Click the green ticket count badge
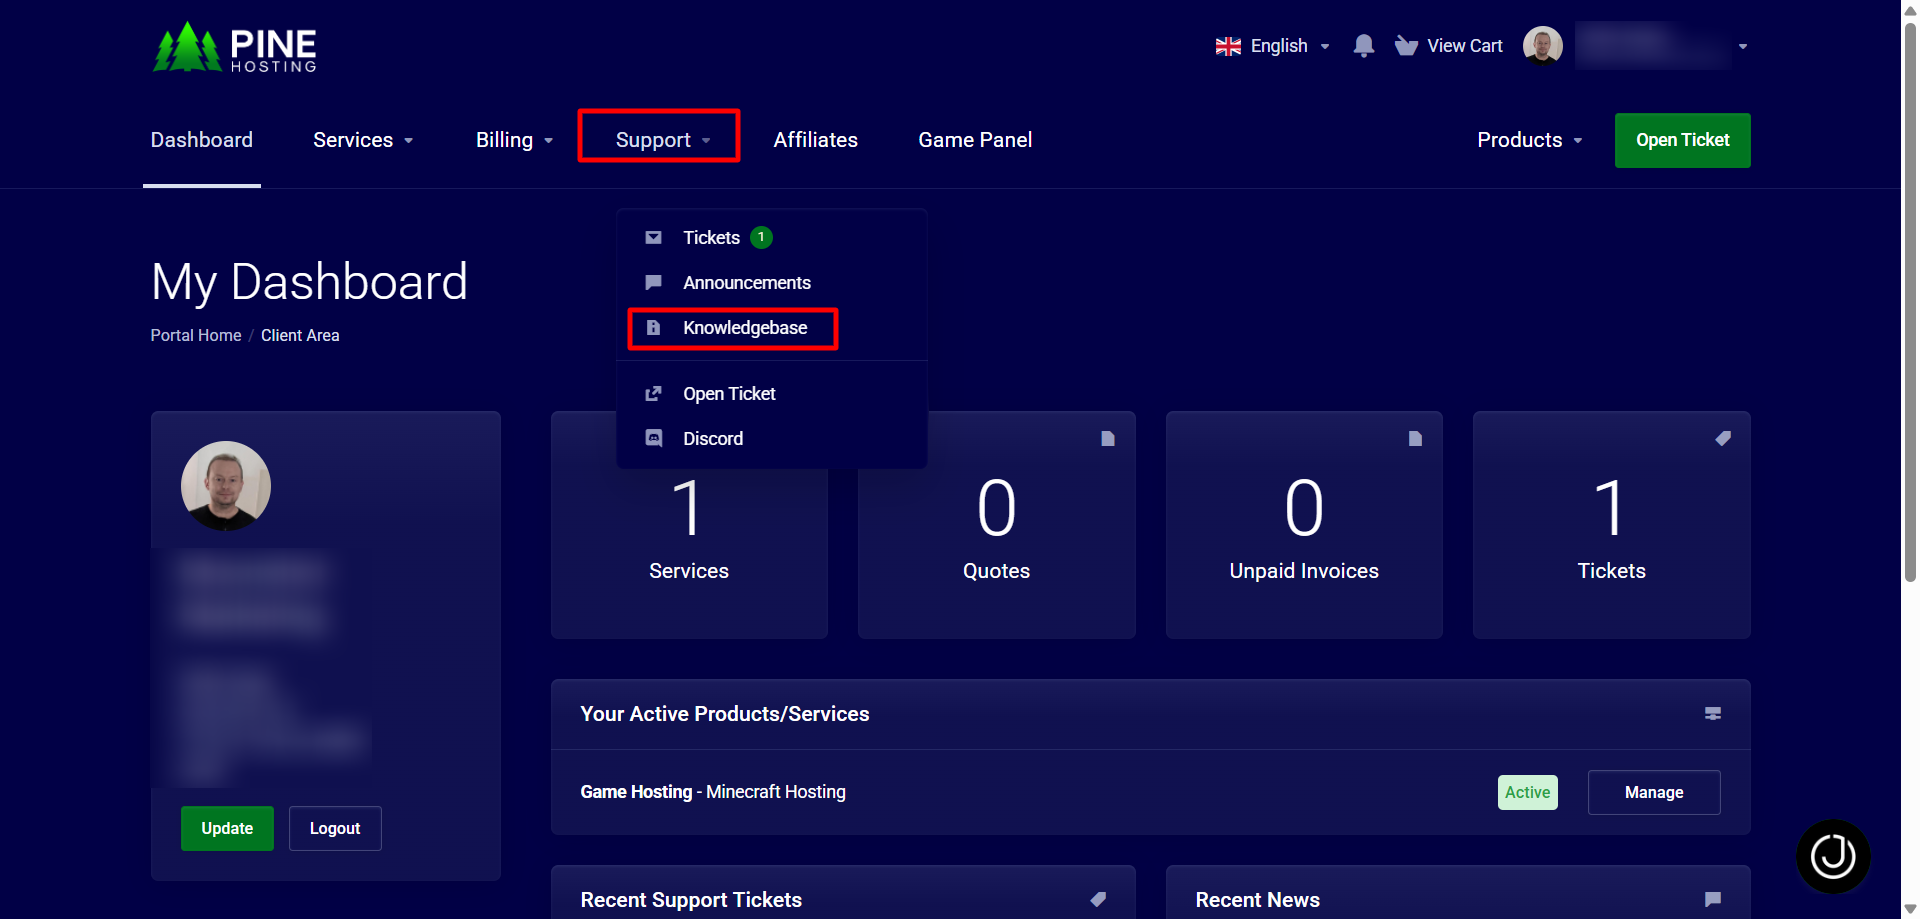This screenshot has width=1920, height=919. 761,237
